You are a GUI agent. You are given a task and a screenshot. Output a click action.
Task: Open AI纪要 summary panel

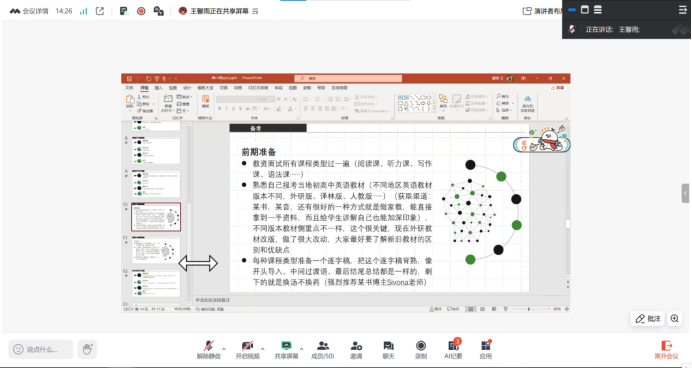[x=453, y=349]
